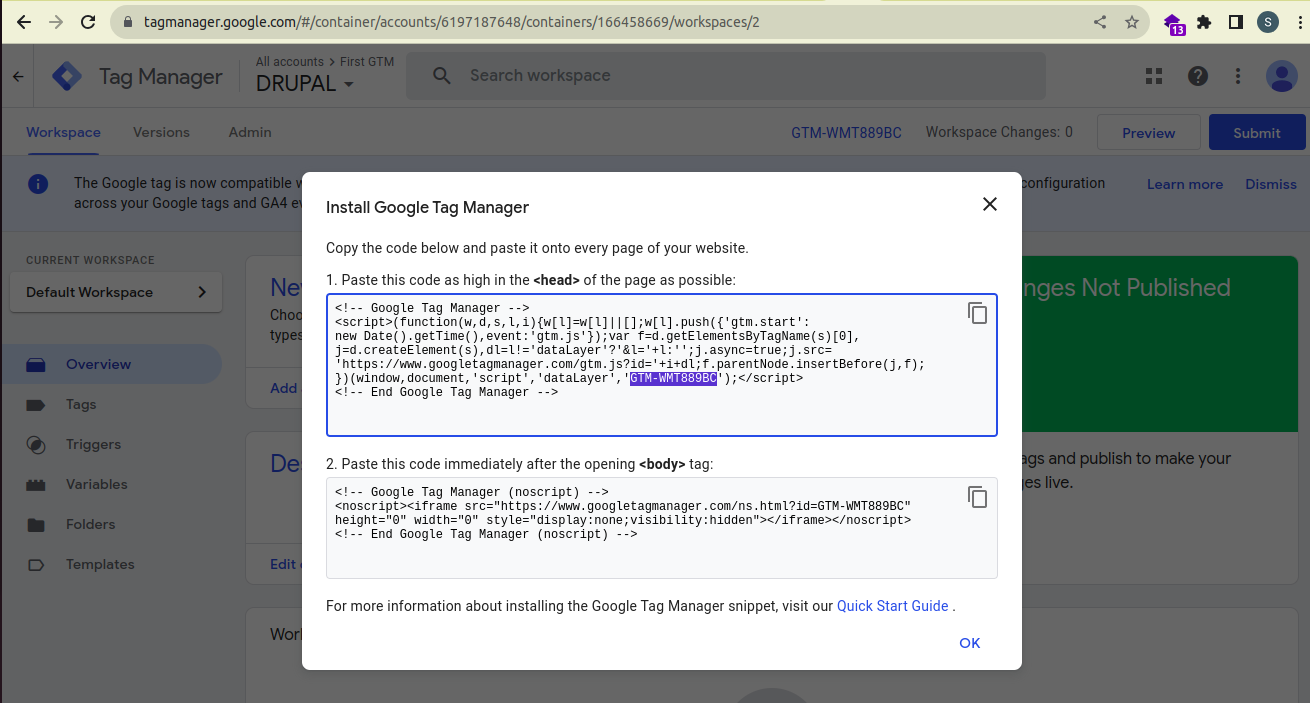Click the banner info icon
Image resolution: width=1310 pixels, height=703 pixels.
point(38,184)
